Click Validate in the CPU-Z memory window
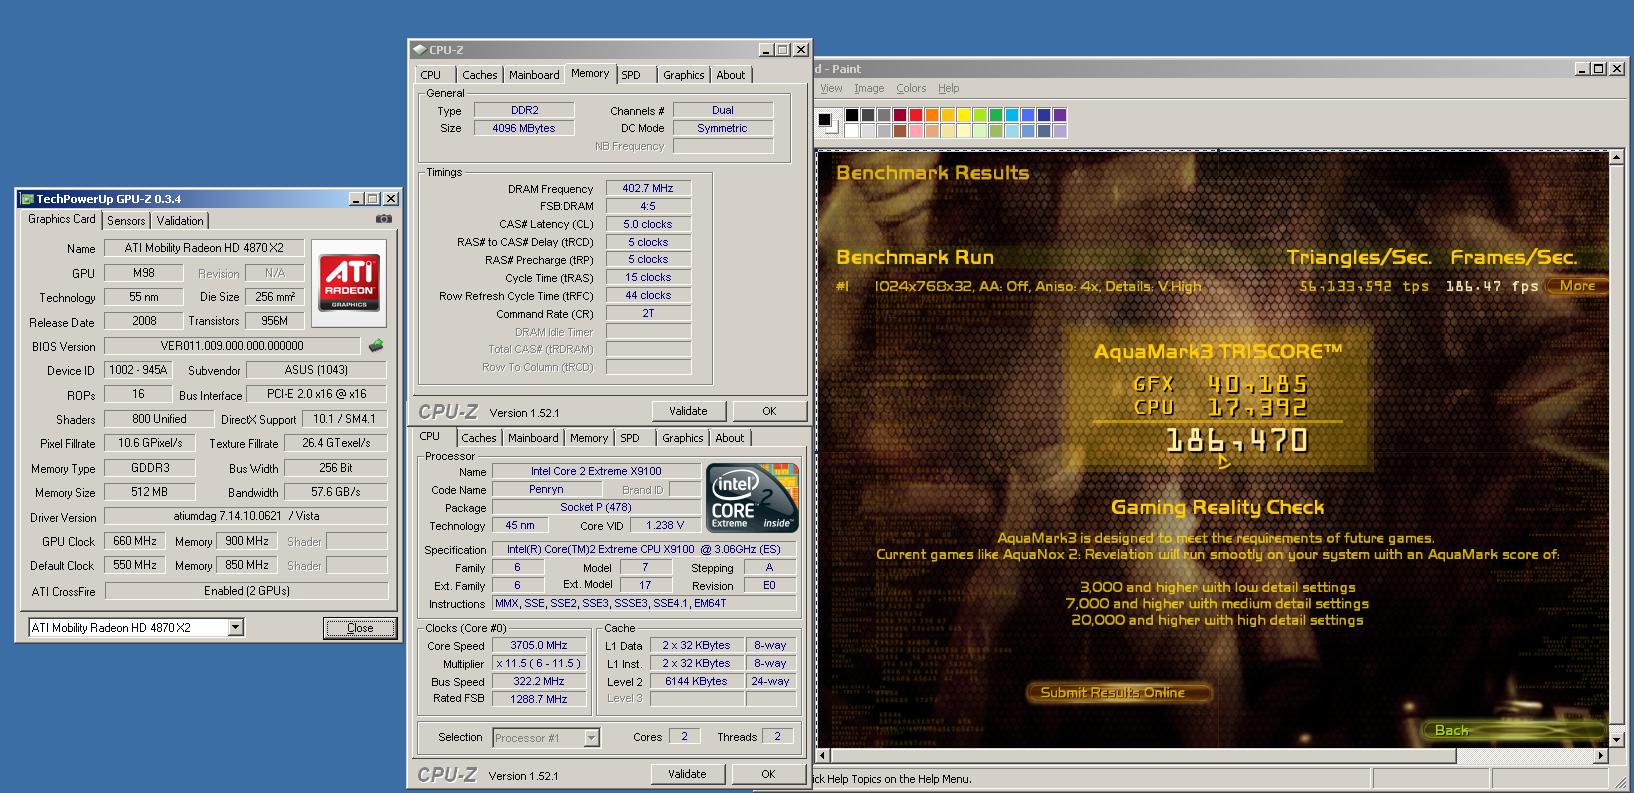1634x793 pixels. click(x=688, y=411)
